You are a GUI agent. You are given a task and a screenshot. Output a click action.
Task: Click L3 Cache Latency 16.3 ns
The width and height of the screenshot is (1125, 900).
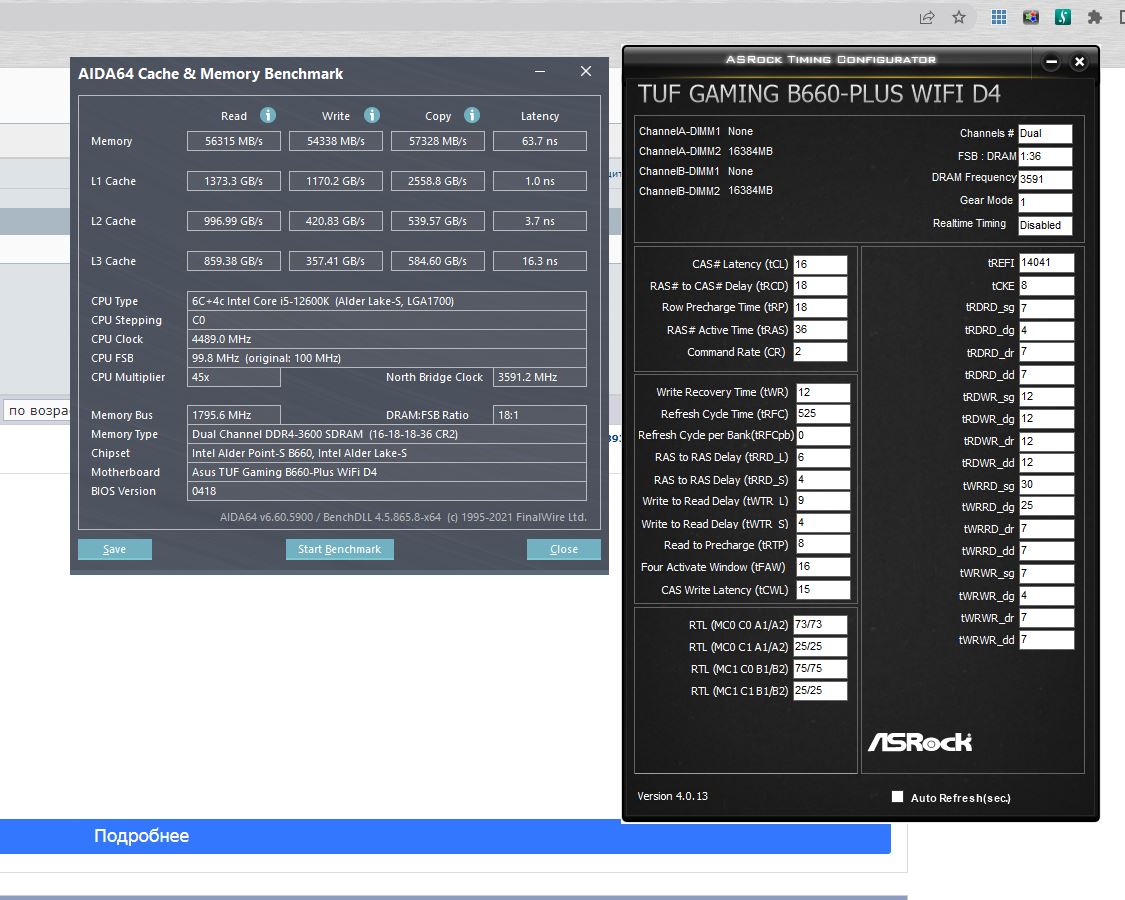pos(540,261)
